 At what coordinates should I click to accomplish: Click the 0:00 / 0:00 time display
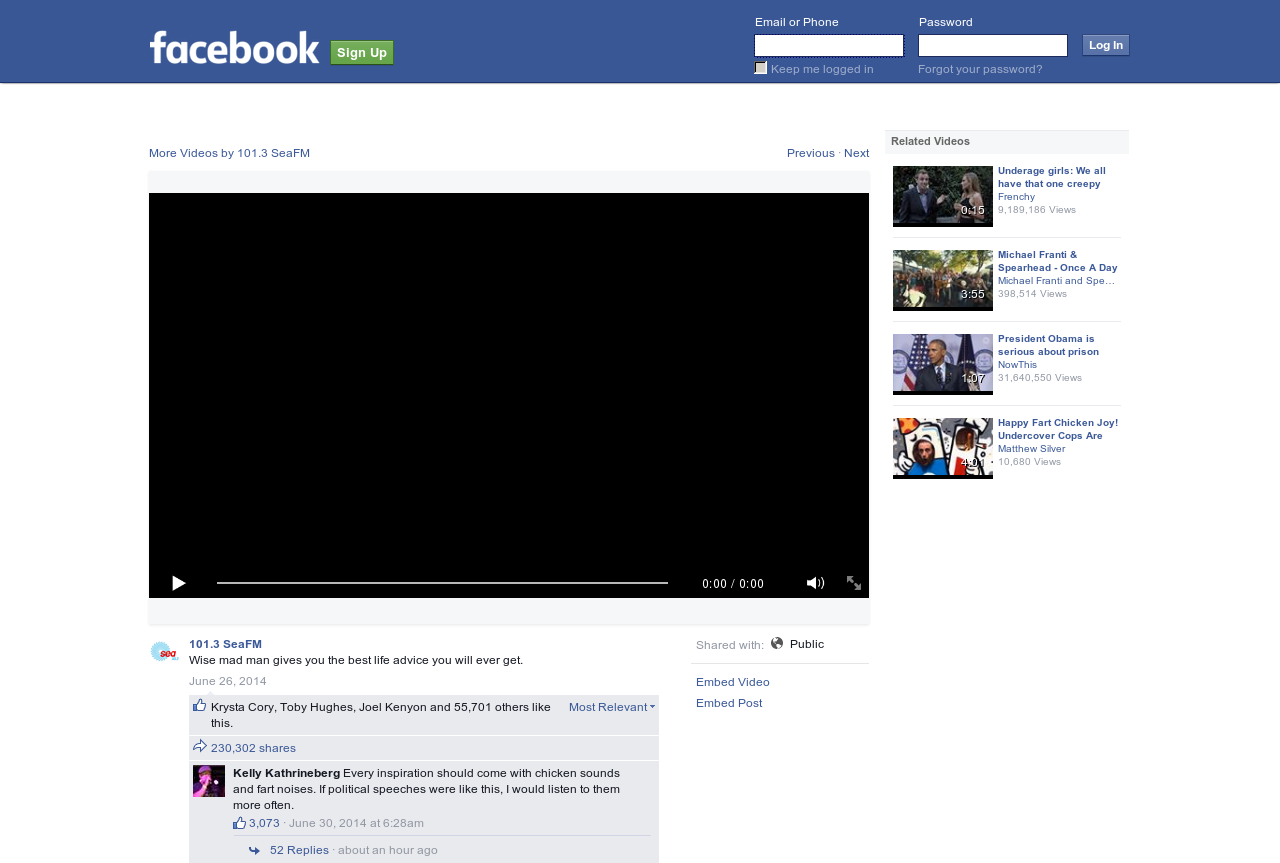733,584
